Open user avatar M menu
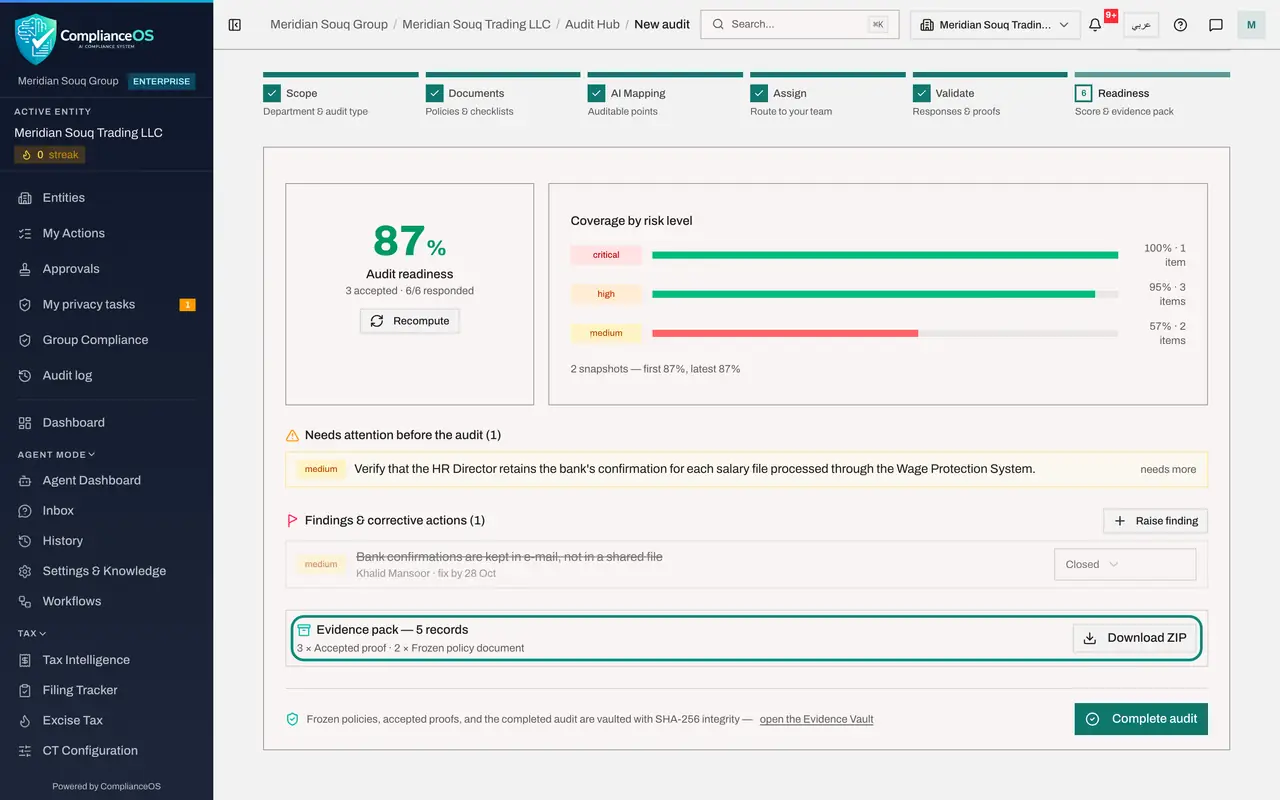This screenshot has width=1280, height=800. point(1251,25)
